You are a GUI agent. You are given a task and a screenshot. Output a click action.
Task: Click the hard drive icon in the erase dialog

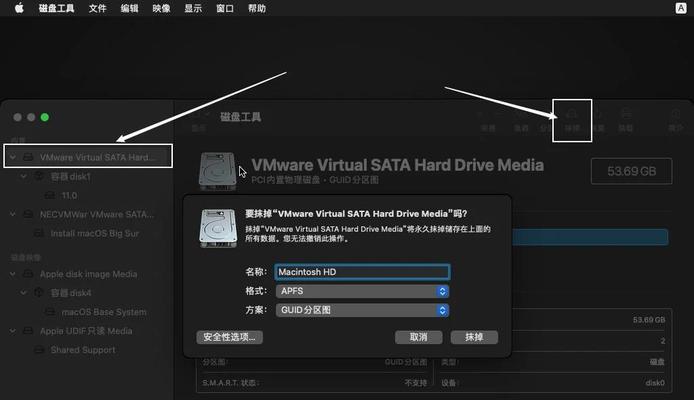(x=218, y=228)
